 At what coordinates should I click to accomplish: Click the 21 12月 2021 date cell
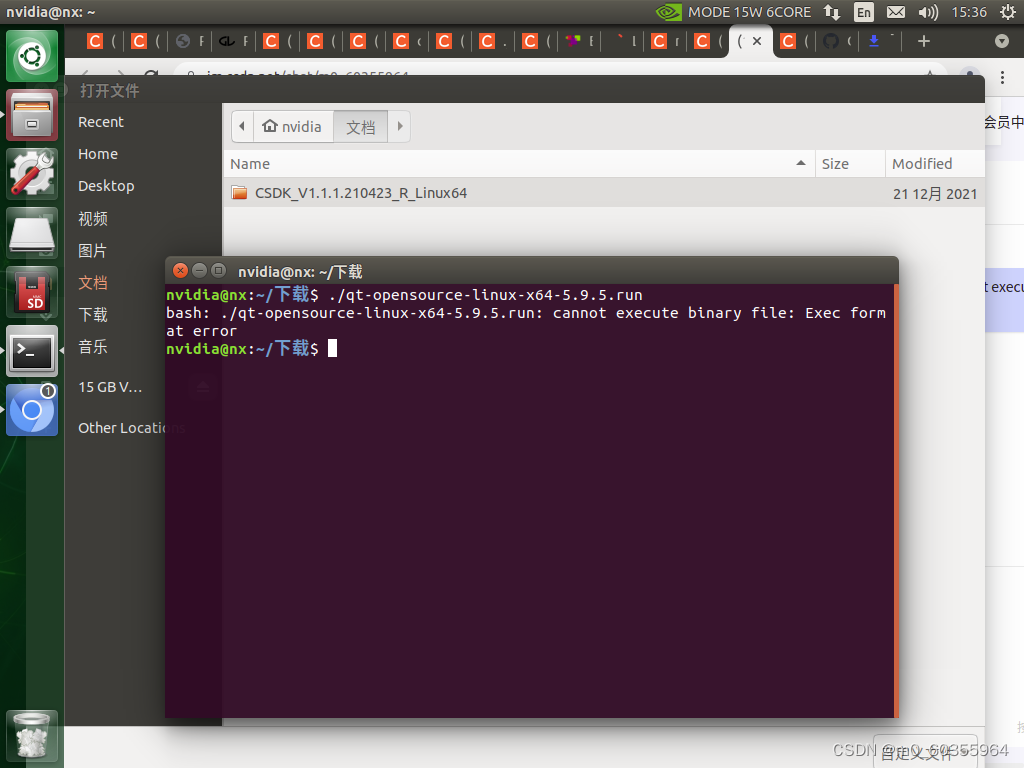[x=935, y=194]
